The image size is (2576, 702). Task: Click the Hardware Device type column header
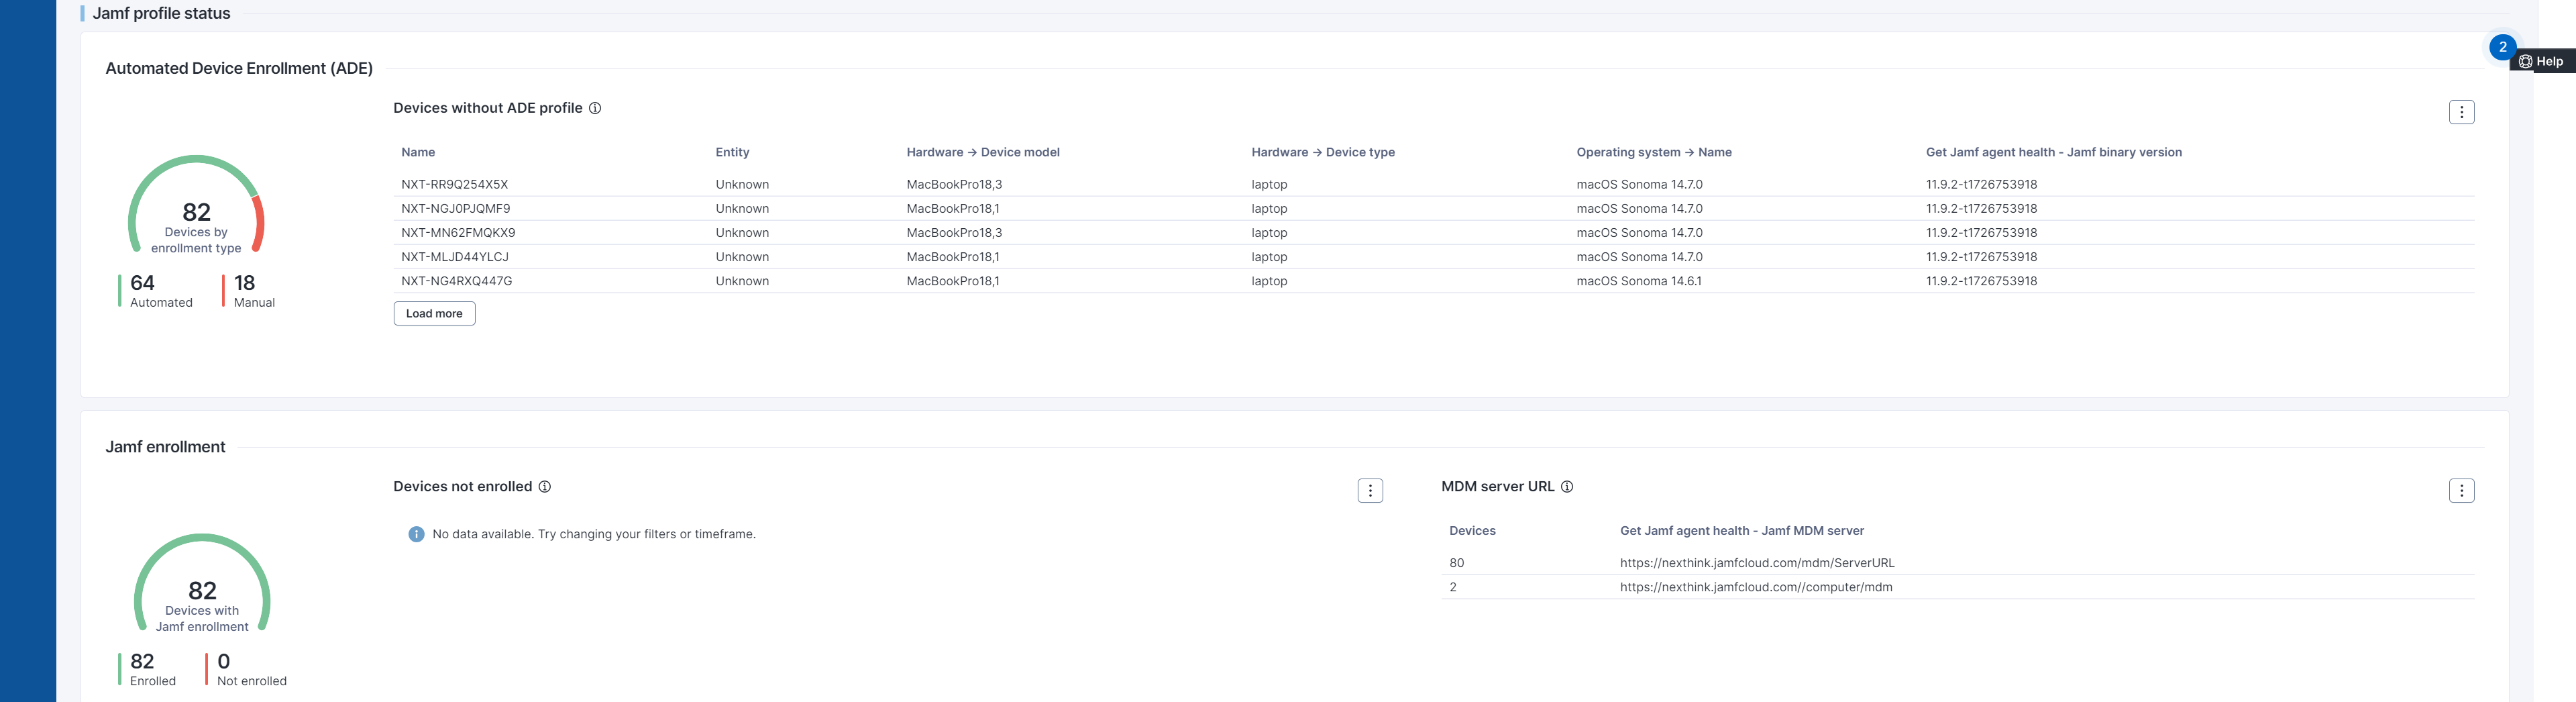point(1323,152)
